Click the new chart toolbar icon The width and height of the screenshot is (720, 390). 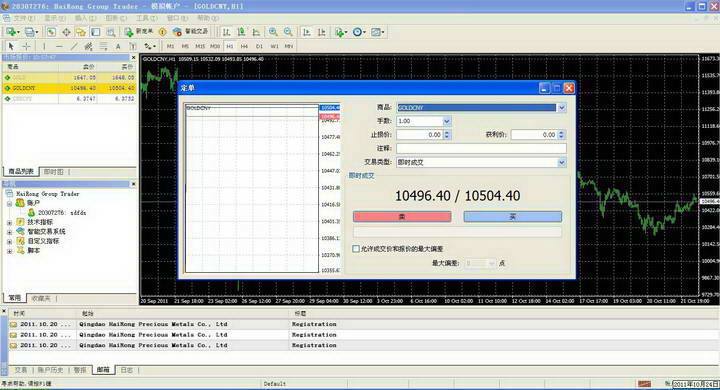(11, 32)
